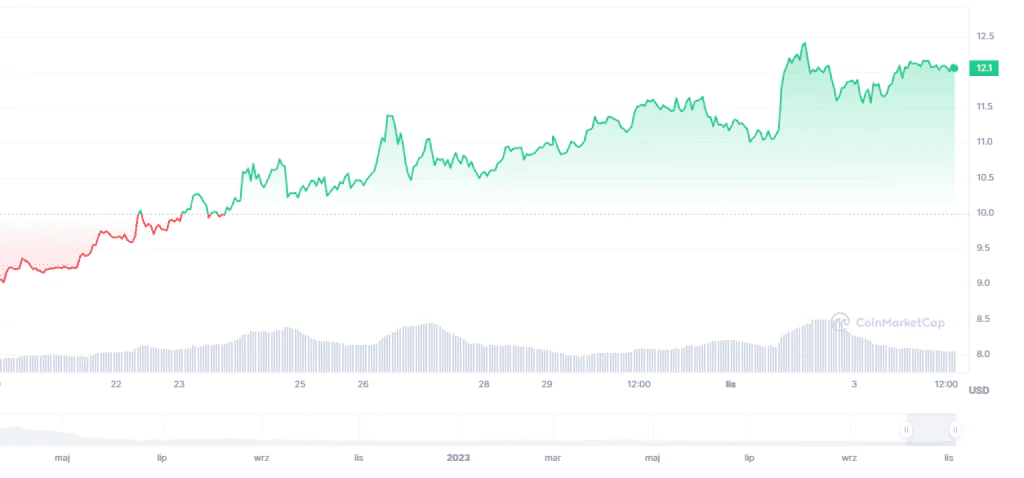Click the CoinMarketCap watermark text
The width and height of the screenshot is (1024, 478).
point(899,323)
